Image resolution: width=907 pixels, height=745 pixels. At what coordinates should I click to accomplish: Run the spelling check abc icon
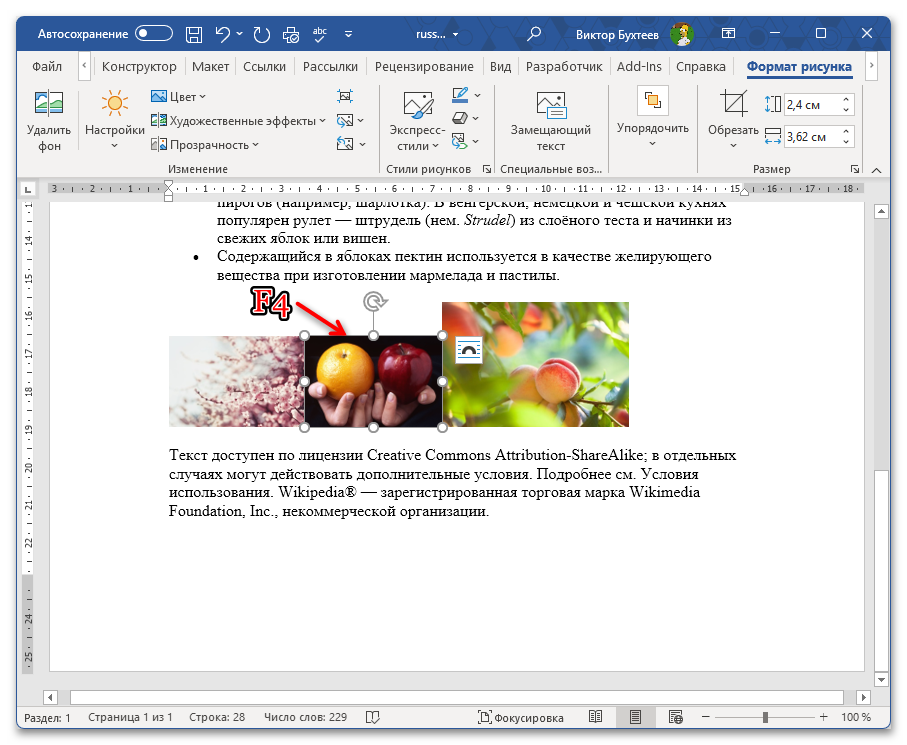(320, 34)
